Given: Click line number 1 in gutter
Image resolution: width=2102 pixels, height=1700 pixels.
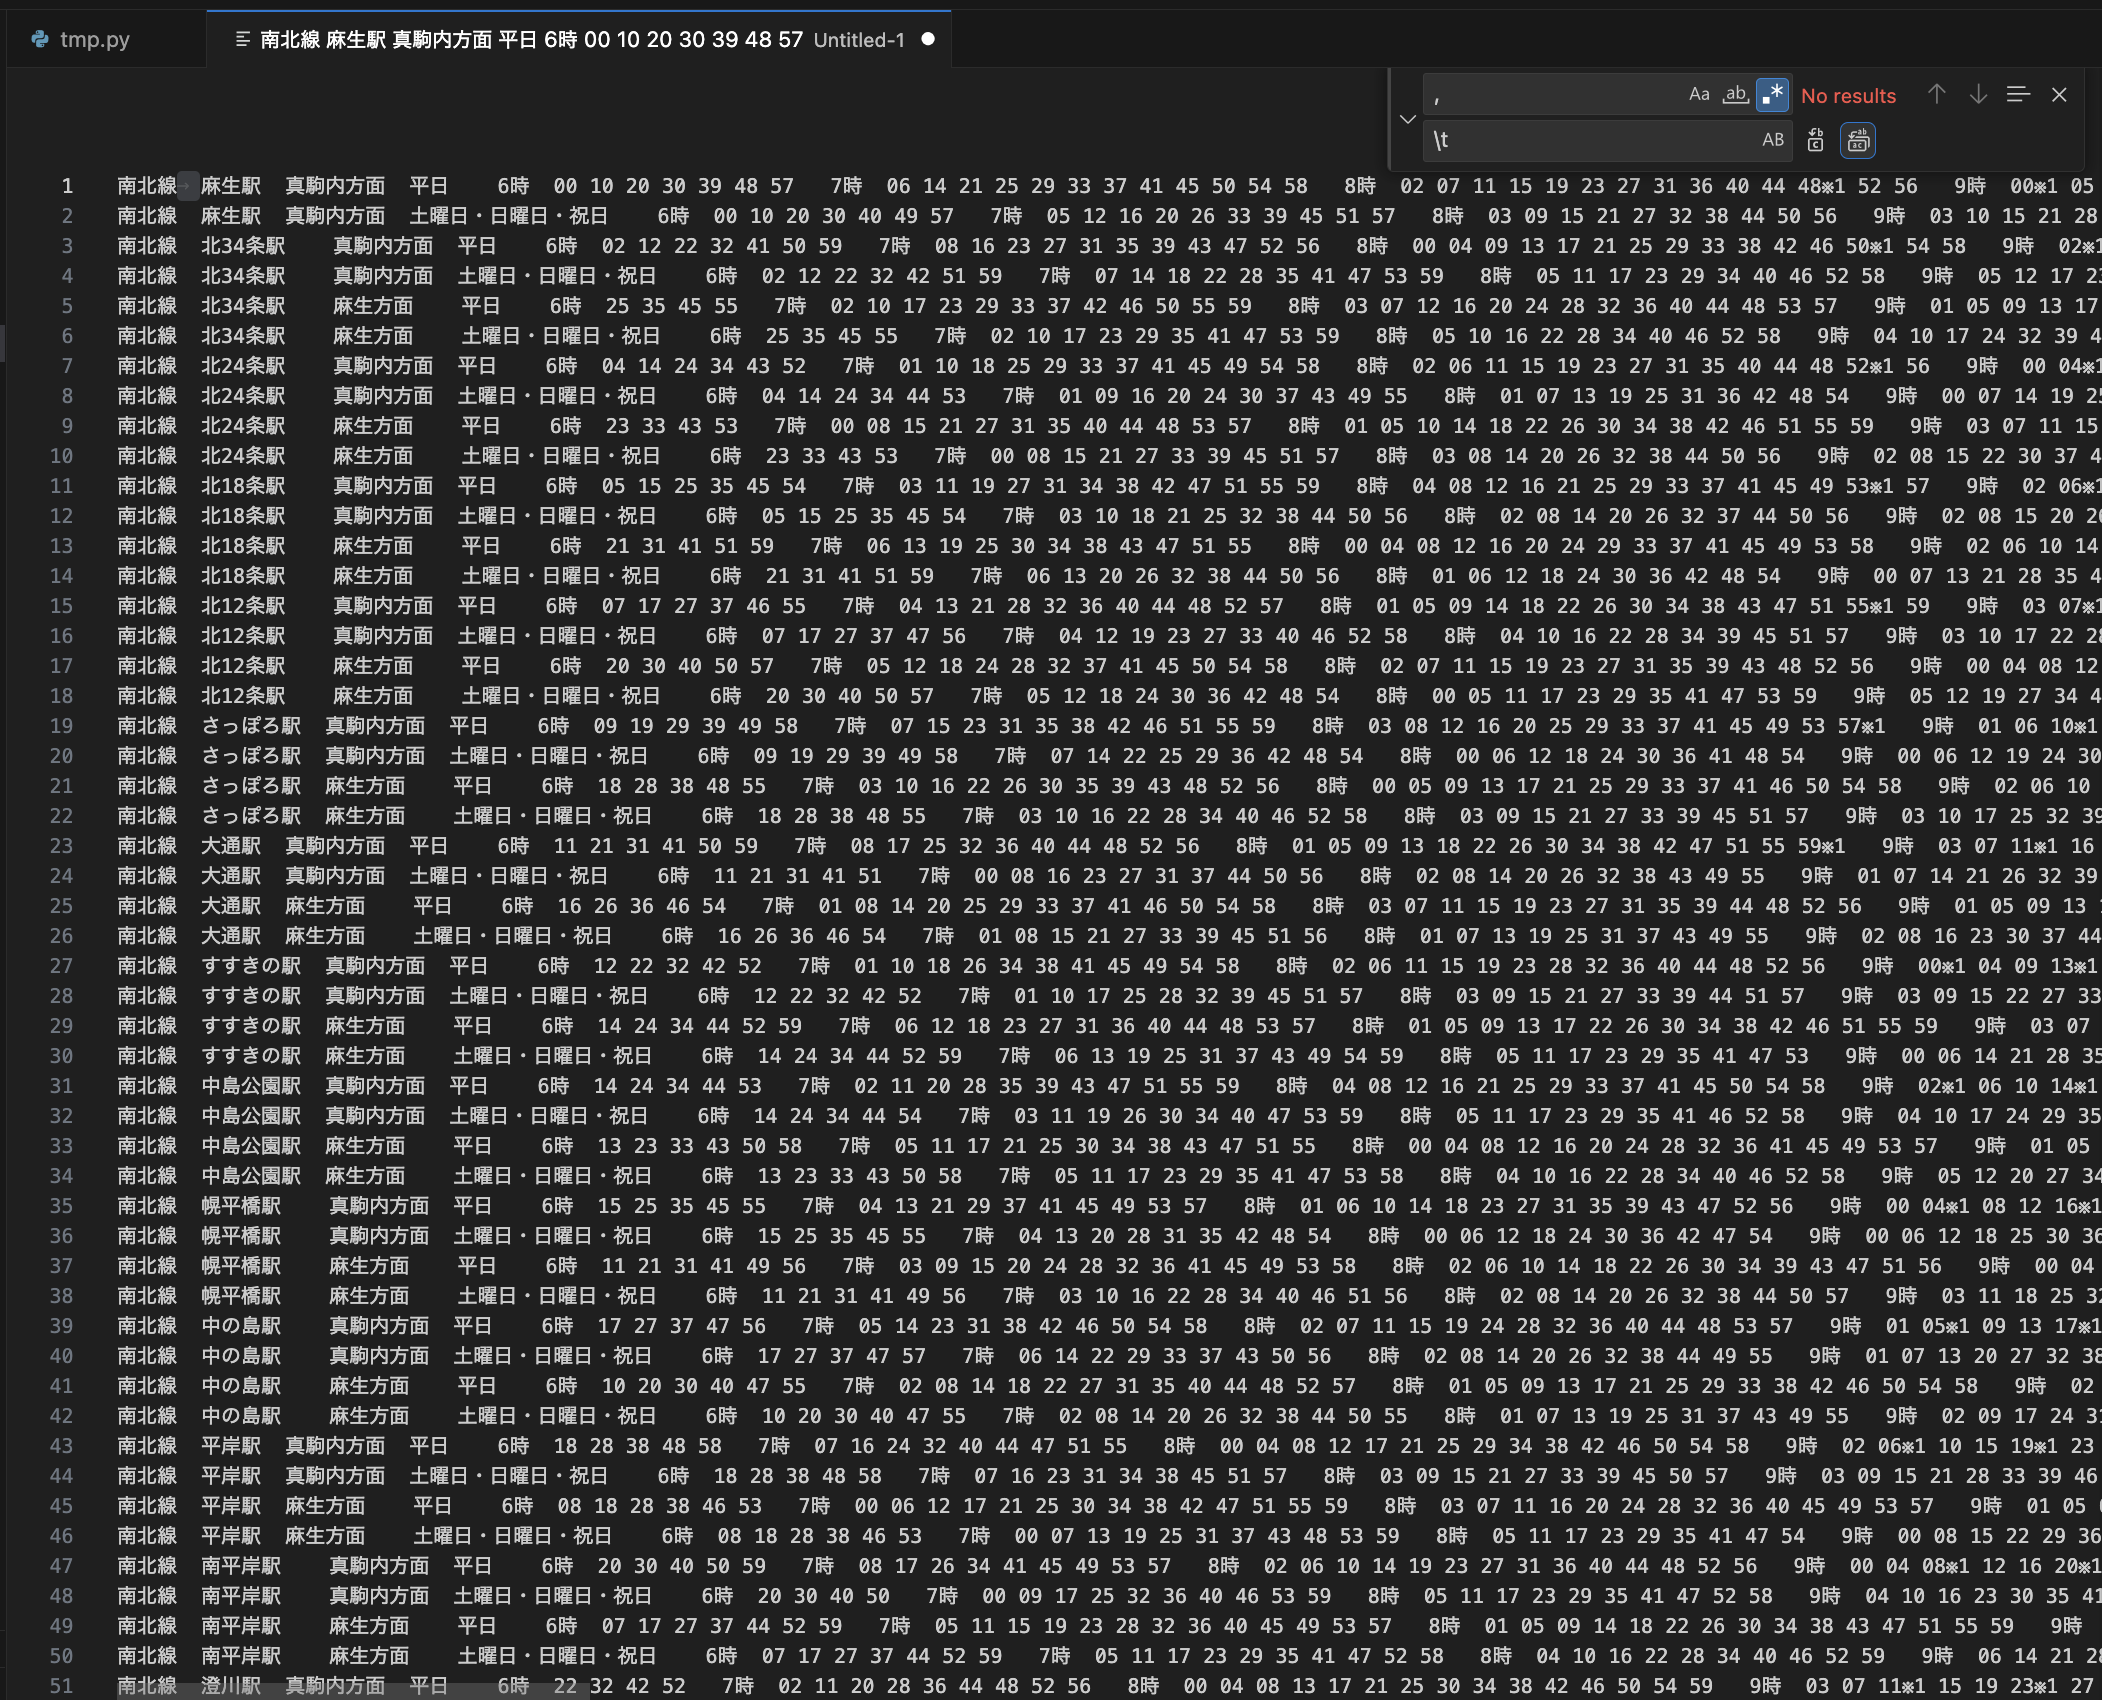Looking at the screenshot, I should 67,186.
